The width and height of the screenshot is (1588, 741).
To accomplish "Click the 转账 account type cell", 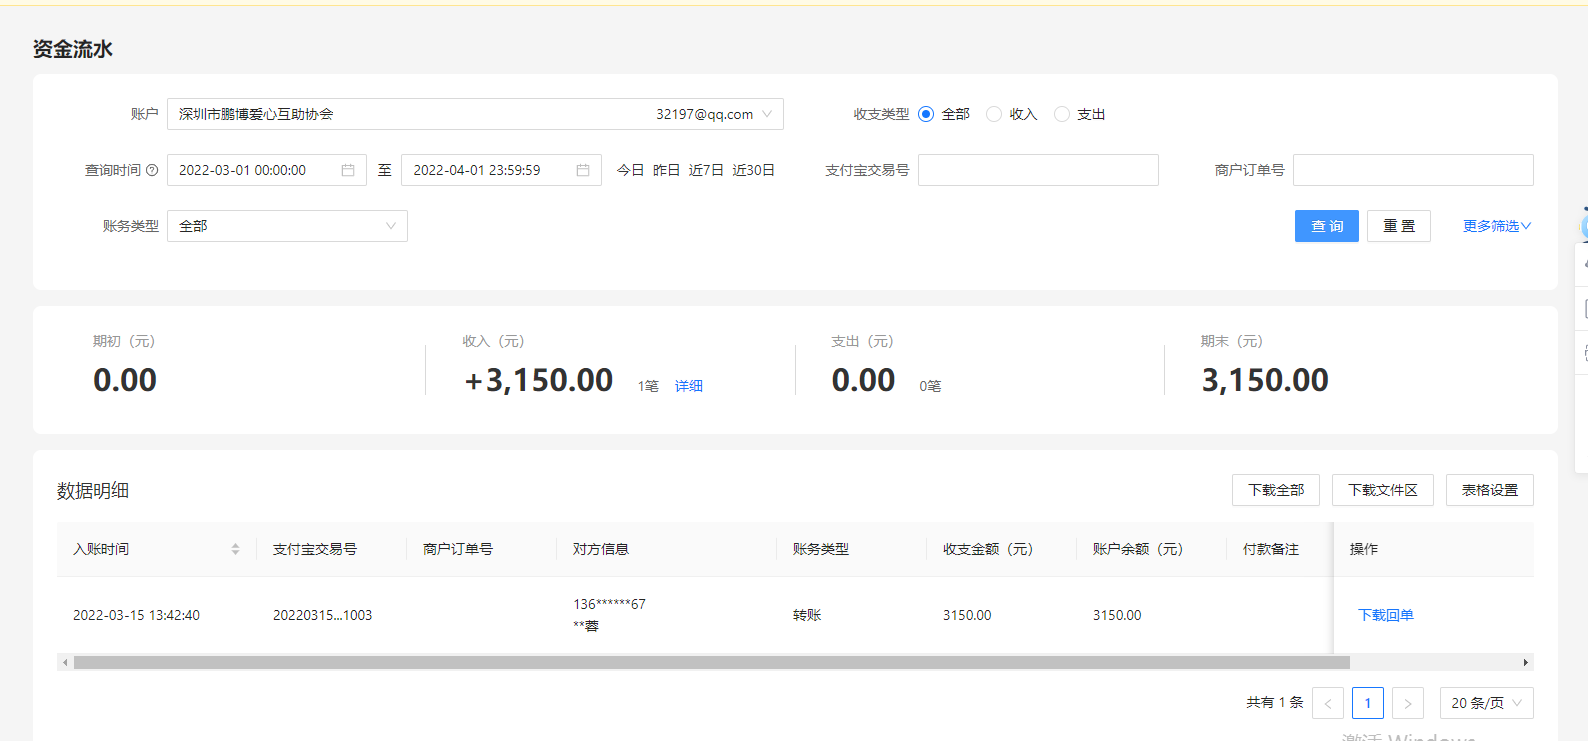I will point(807,615).
